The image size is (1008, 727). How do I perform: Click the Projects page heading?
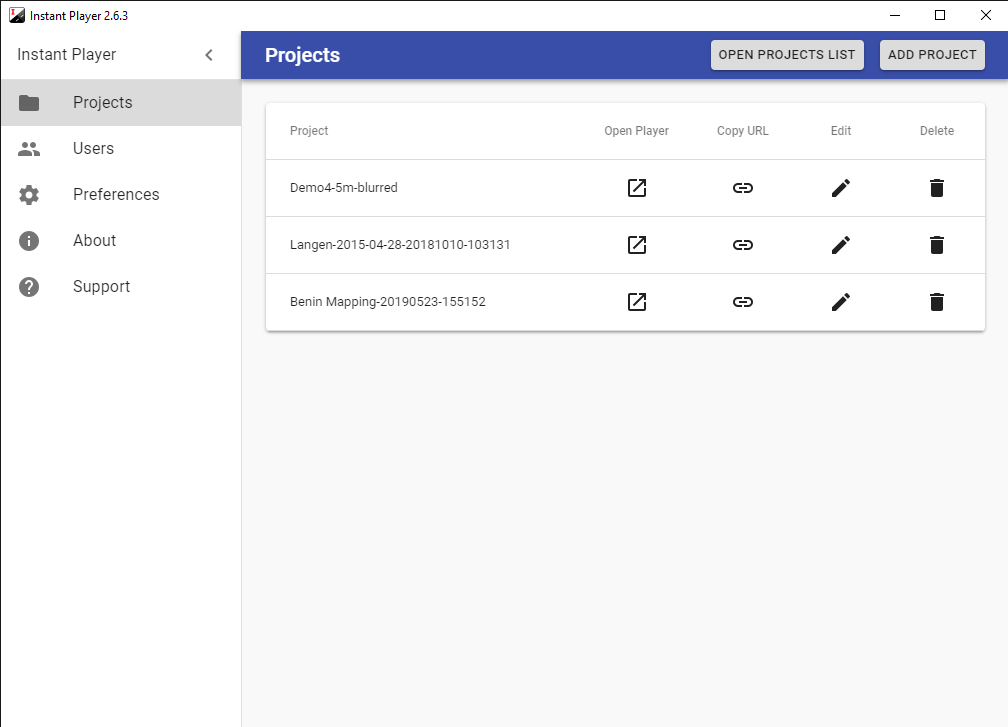click(302, 55)
